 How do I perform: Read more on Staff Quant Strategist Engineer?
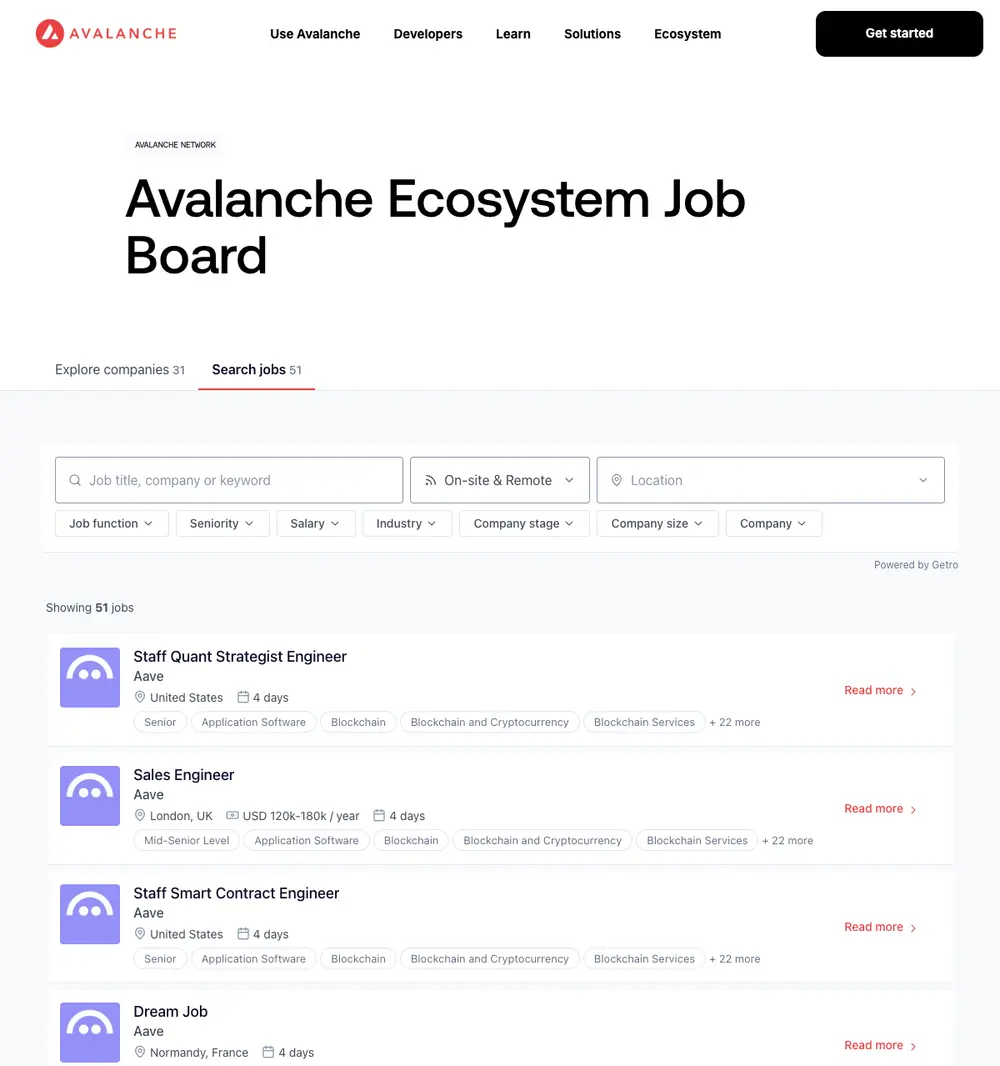pos(880,690)
